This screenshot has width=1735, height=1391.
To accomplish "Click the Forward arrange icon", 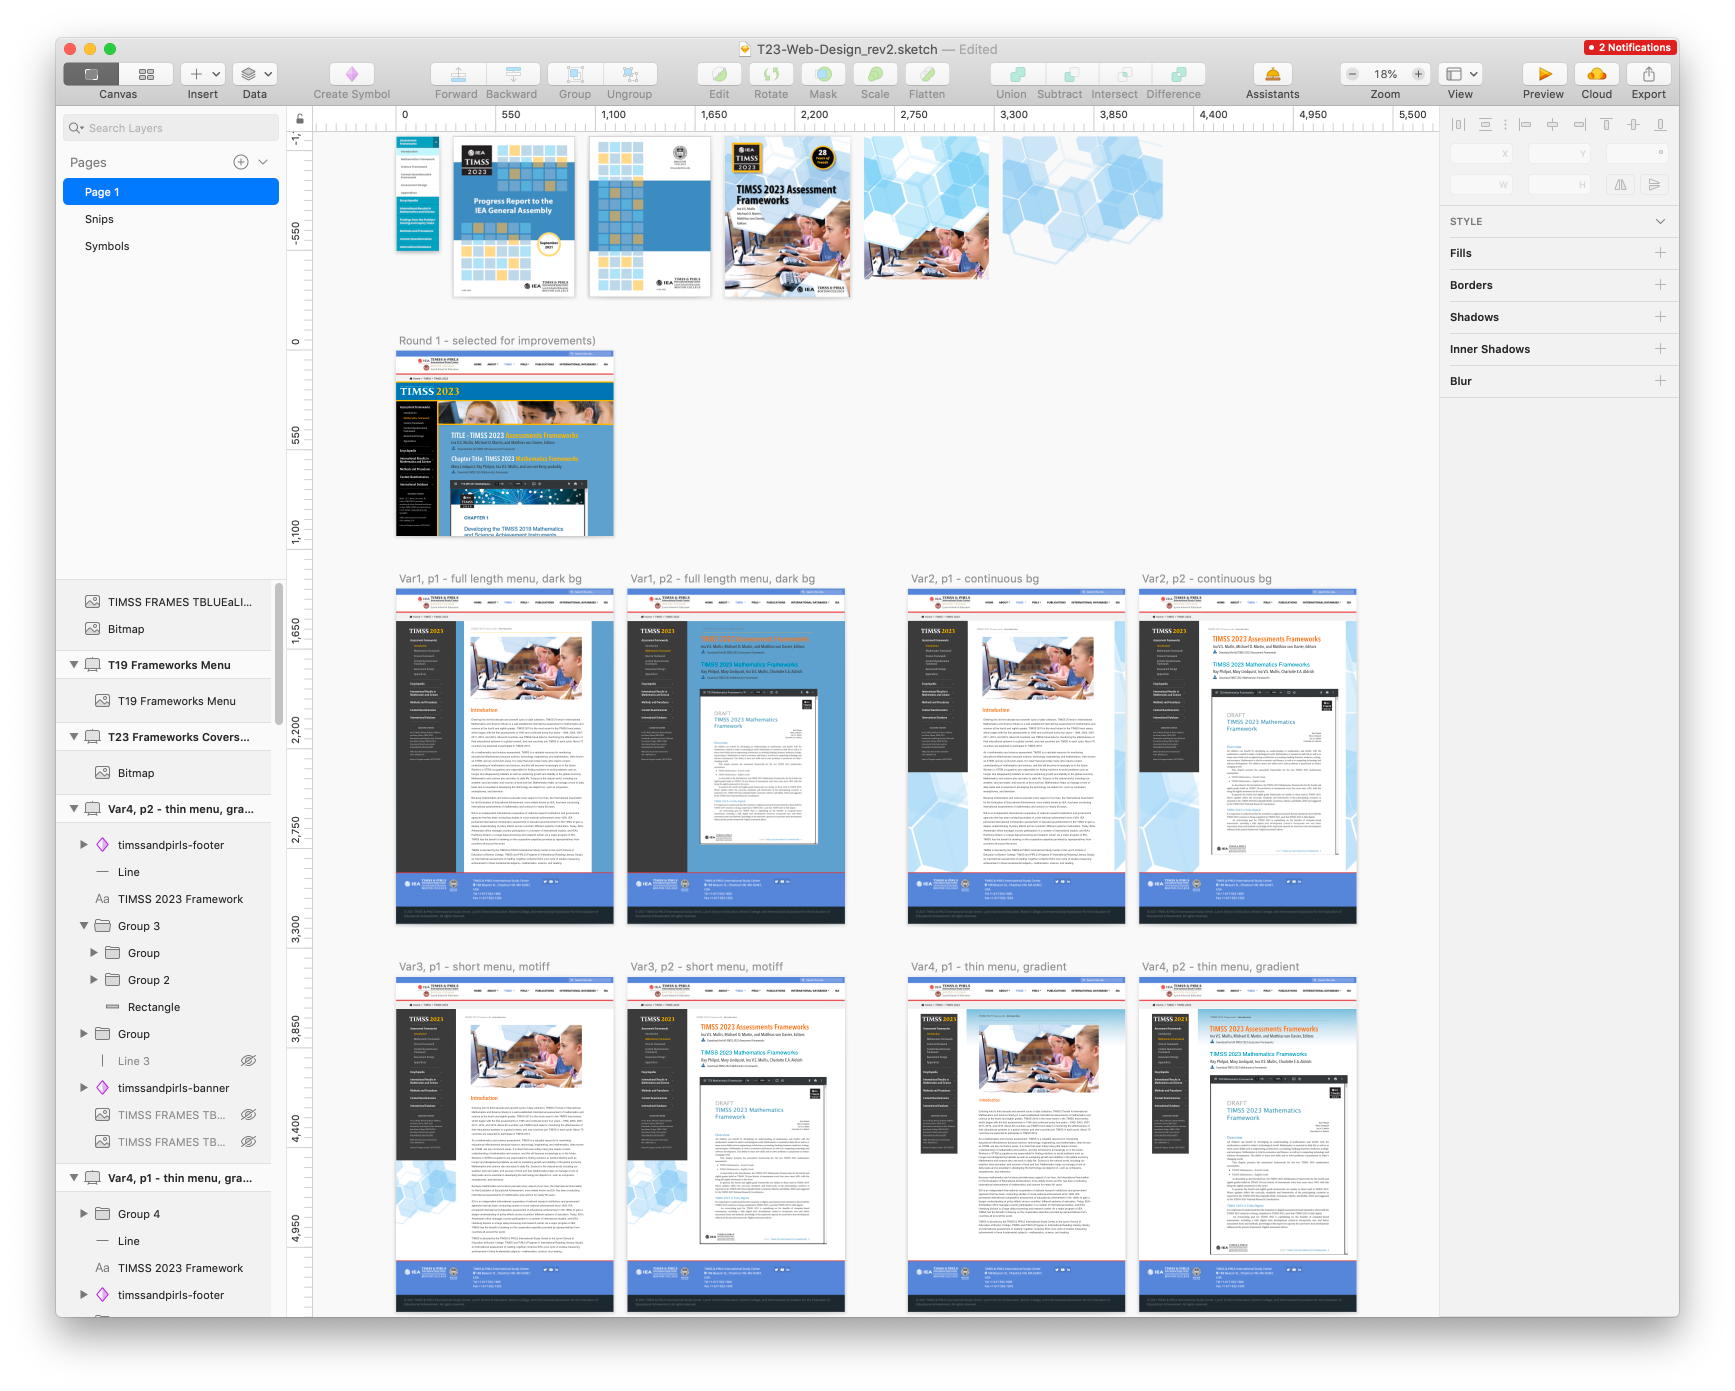I will 457,74.
